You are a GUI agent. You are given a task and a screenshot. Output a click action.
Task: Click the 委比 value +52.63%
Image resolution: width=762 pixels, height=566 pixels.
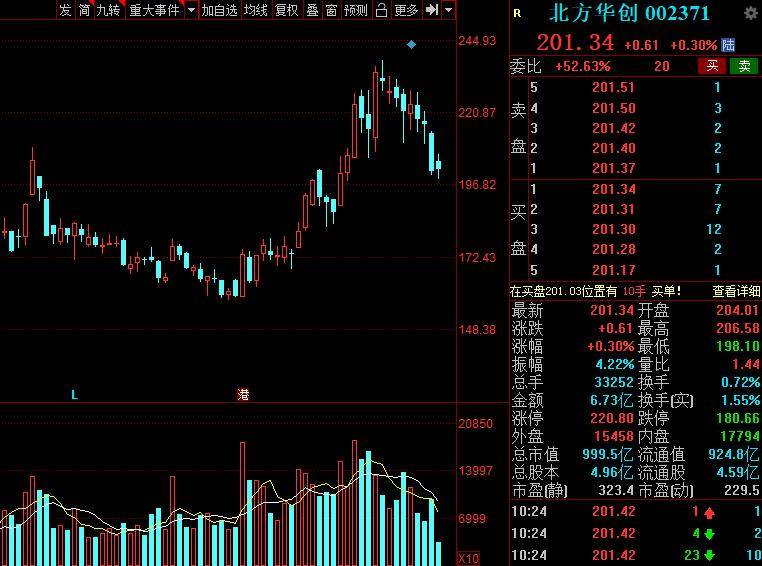tap(582, 66)
